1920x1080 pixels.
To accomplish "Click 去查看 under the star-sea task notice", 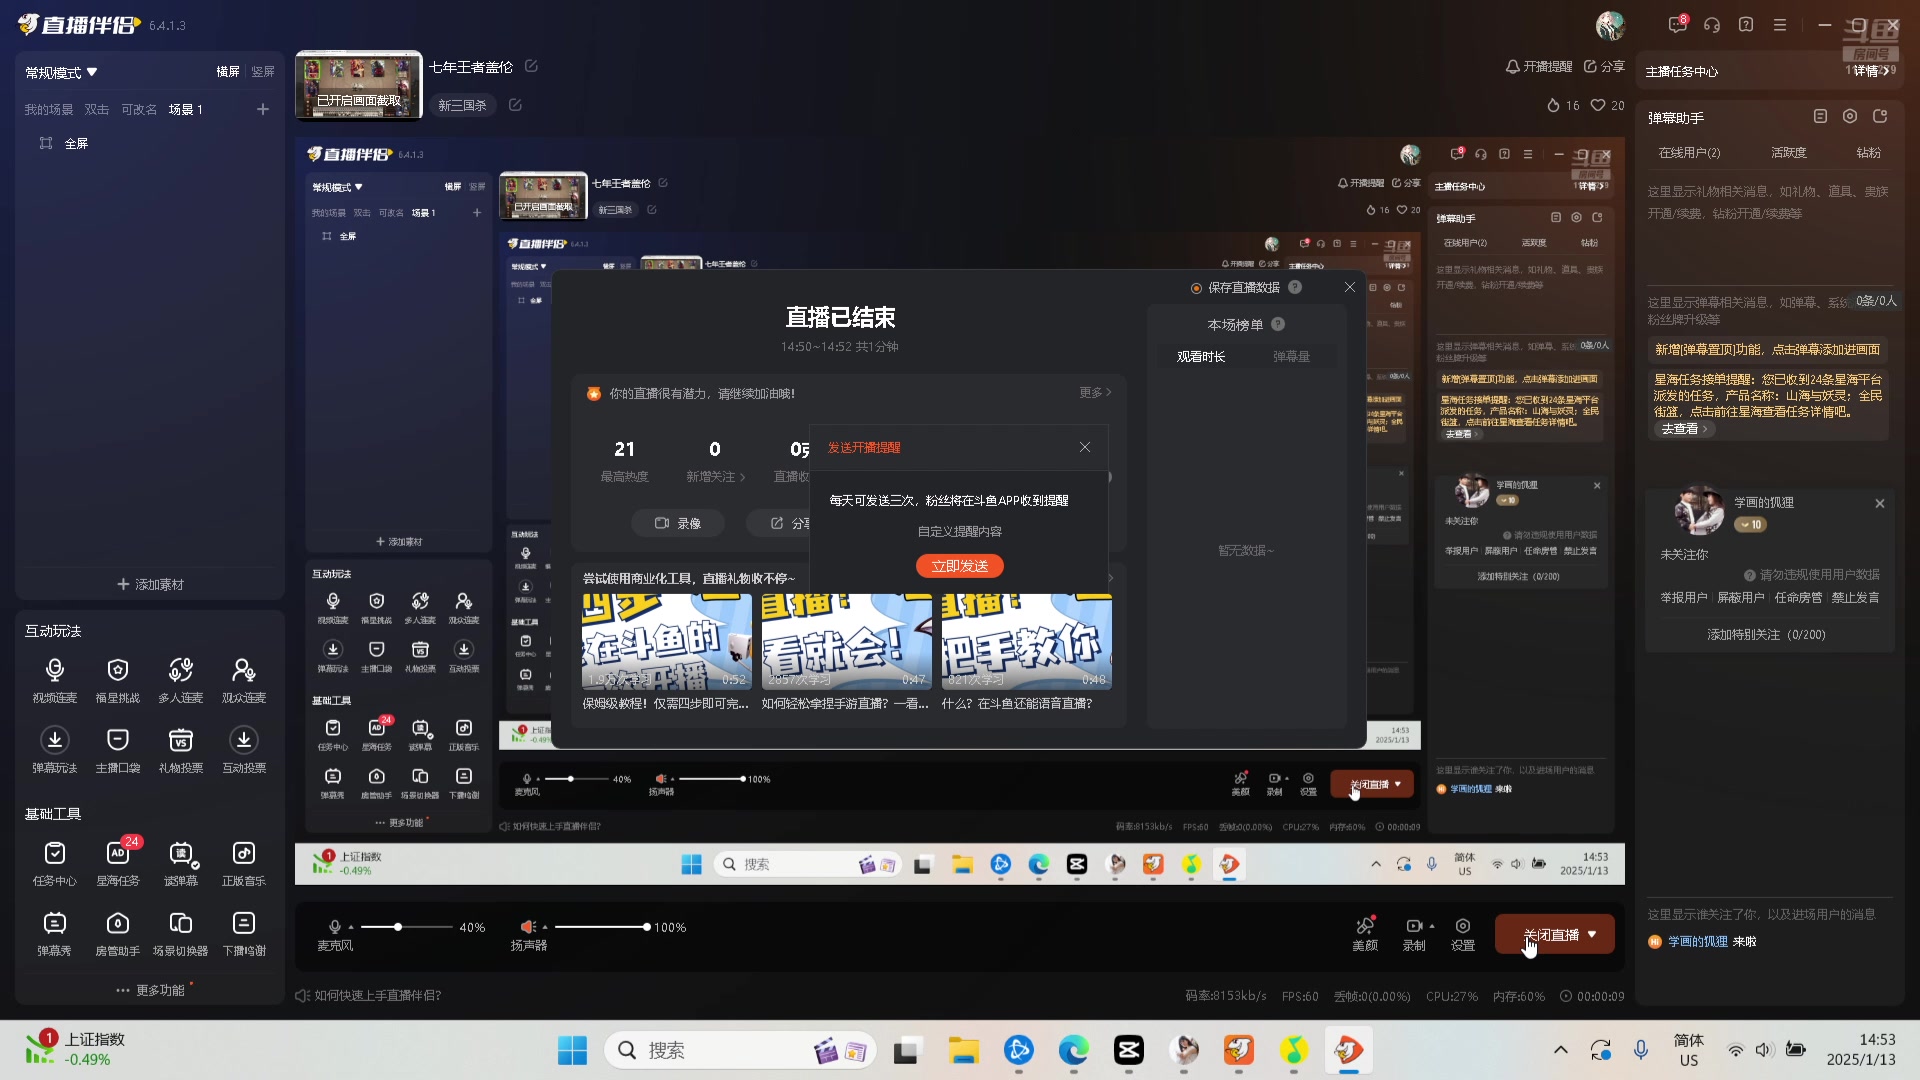I will [1684, 429].
